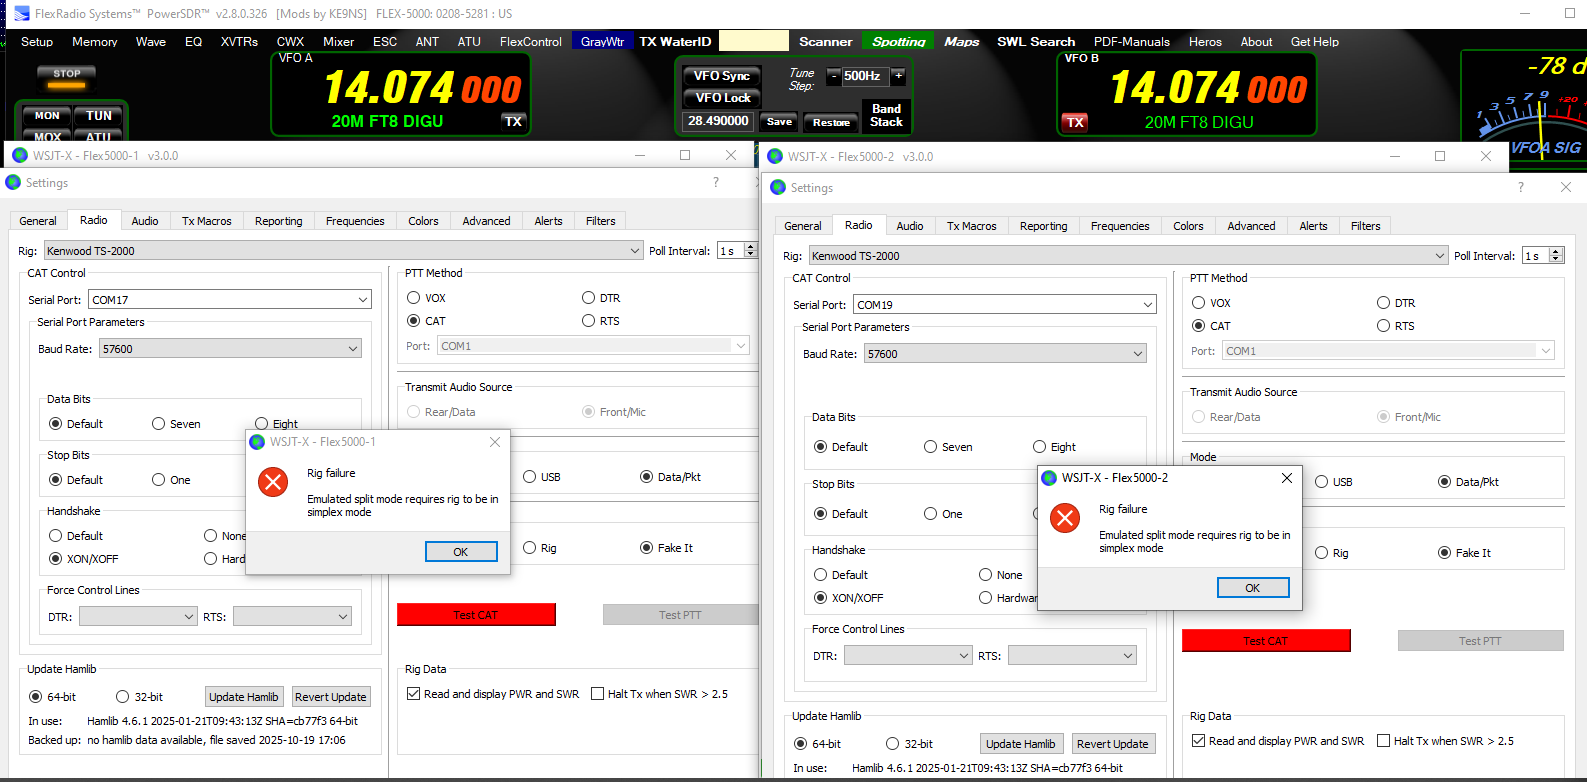Open the Memory menu in PowerSDR
The image size is (1587, 782).
(95, 42)
